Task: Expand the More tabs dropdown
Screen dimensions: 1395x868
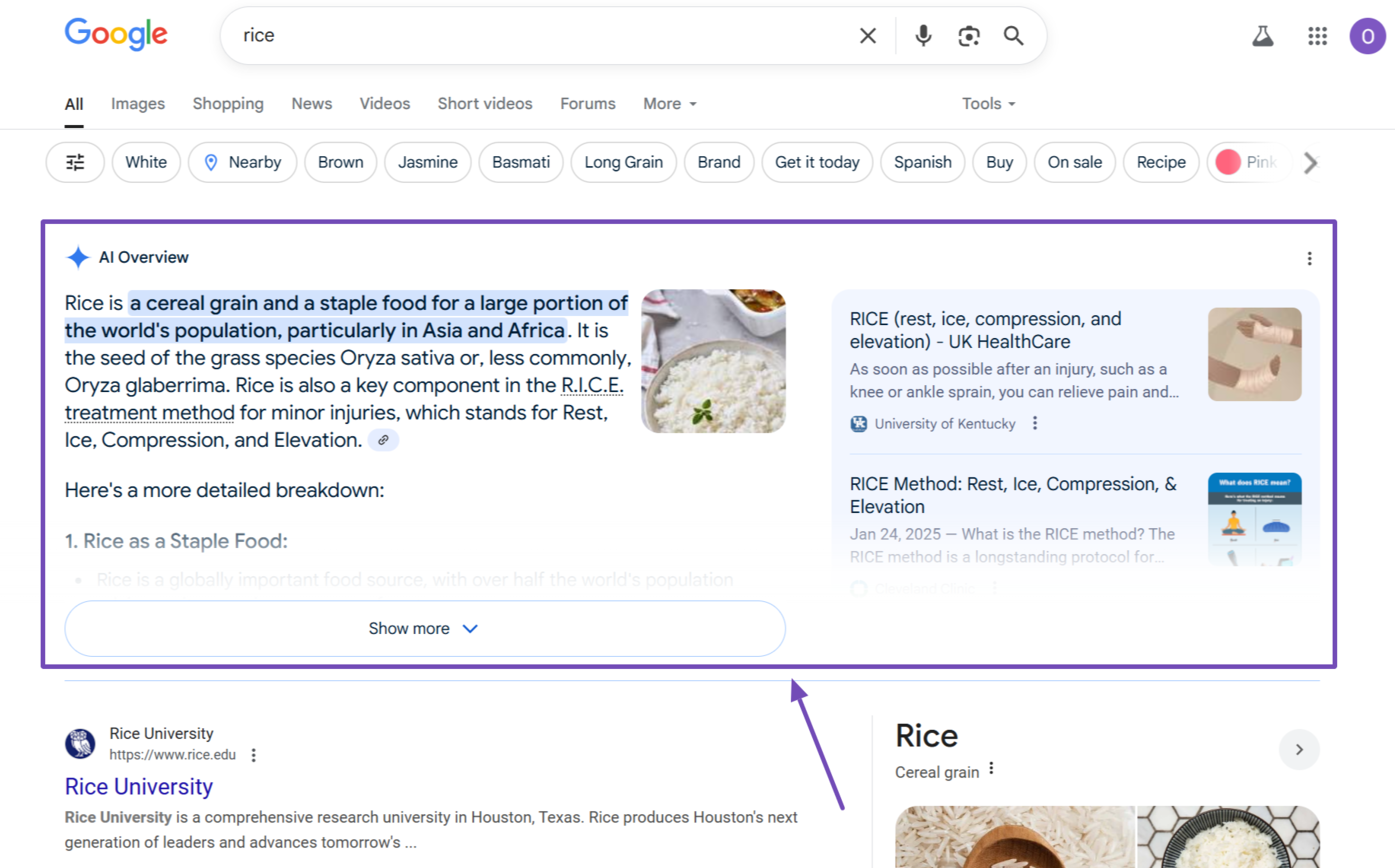Action: 670,104
